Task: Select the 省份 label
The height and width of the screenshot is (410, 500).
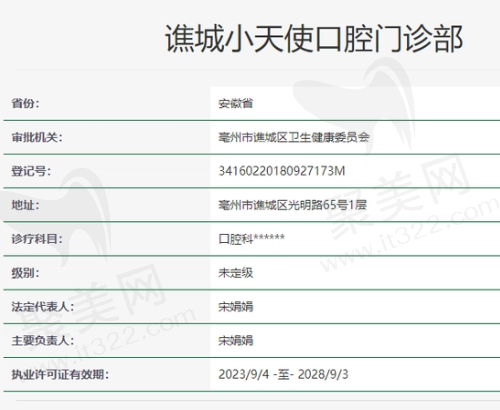Action: tap(25, 103)
